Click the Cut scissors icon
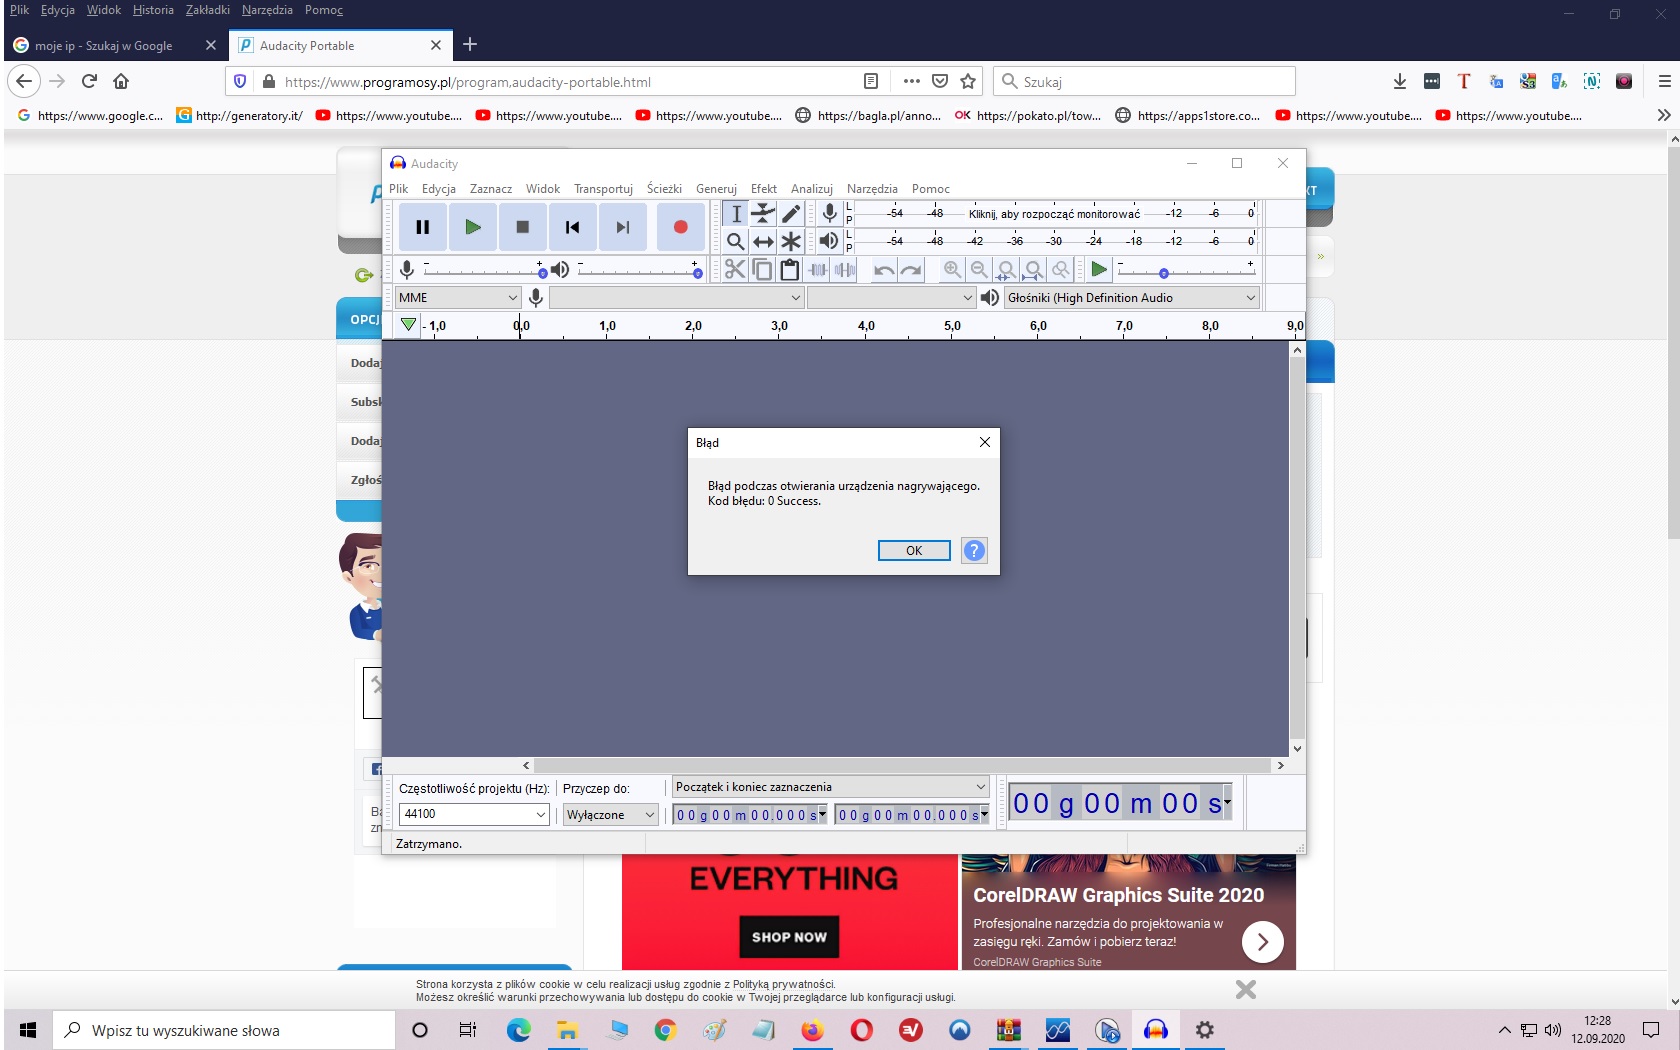 [x=735, y=269]
